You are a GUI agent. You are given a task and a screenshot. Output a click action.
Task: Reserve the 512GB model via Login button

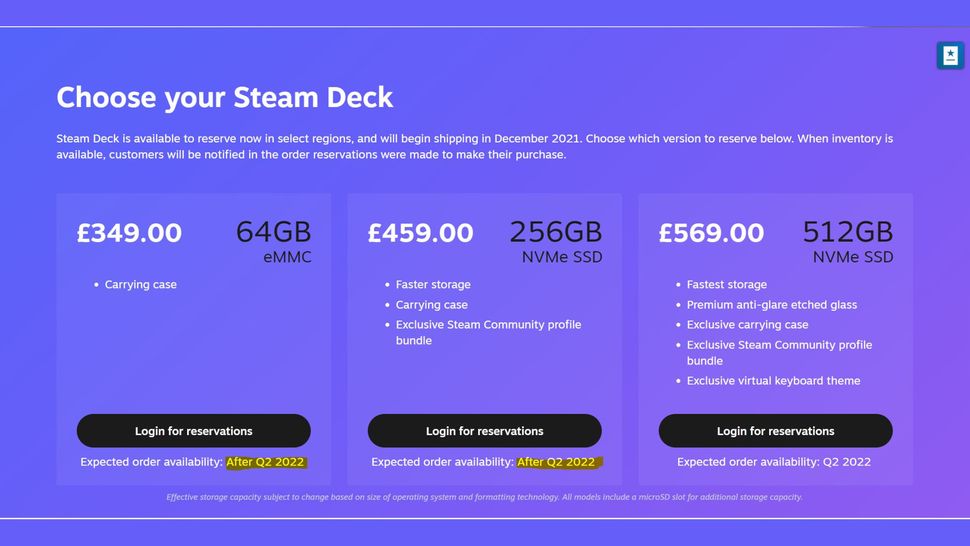tap(775, 431)
